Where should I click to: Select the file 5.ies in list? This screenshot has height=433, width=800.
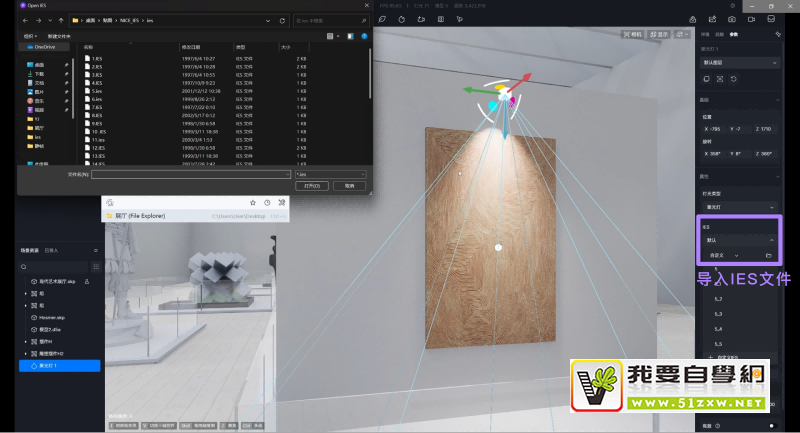tap(97, 91)
